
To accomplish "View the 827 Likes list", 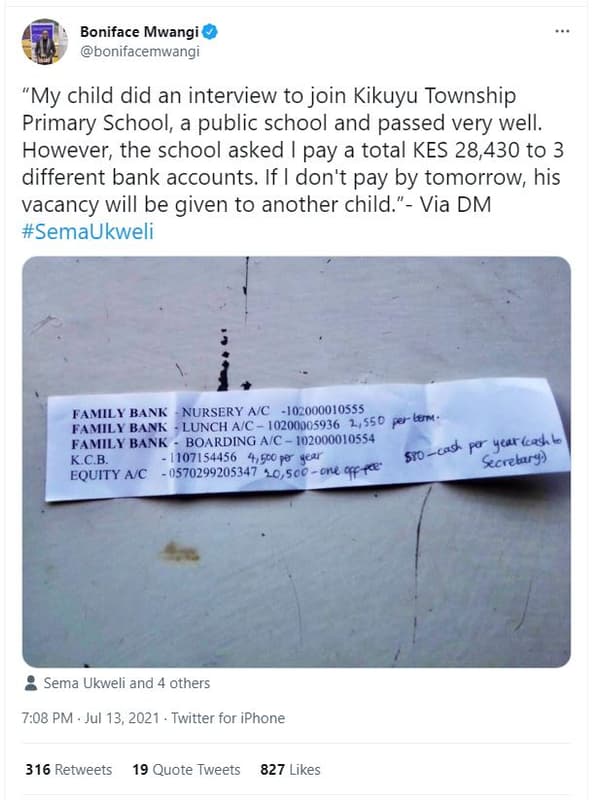I will pos(290,769).
